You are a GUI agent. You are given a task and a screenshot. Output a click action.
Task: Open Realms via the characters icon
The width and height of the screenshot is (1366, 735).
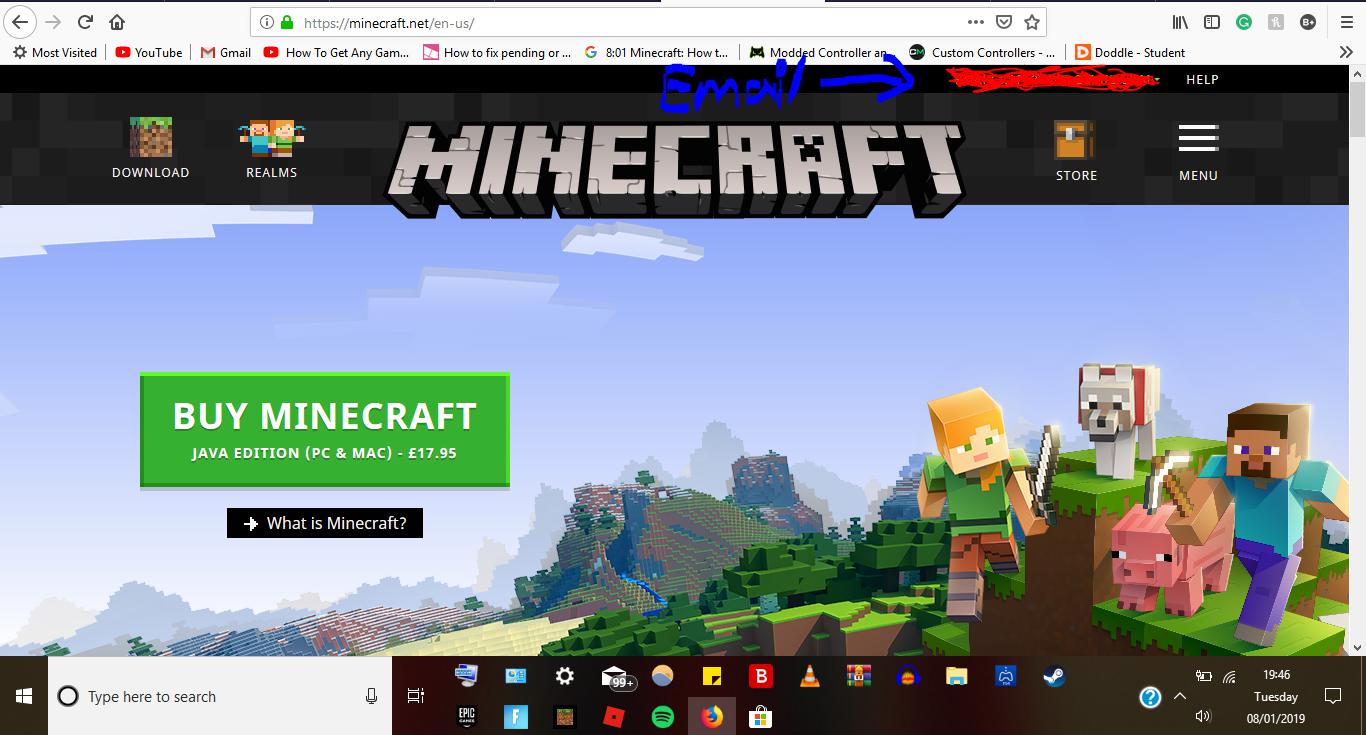pos(270,135)
